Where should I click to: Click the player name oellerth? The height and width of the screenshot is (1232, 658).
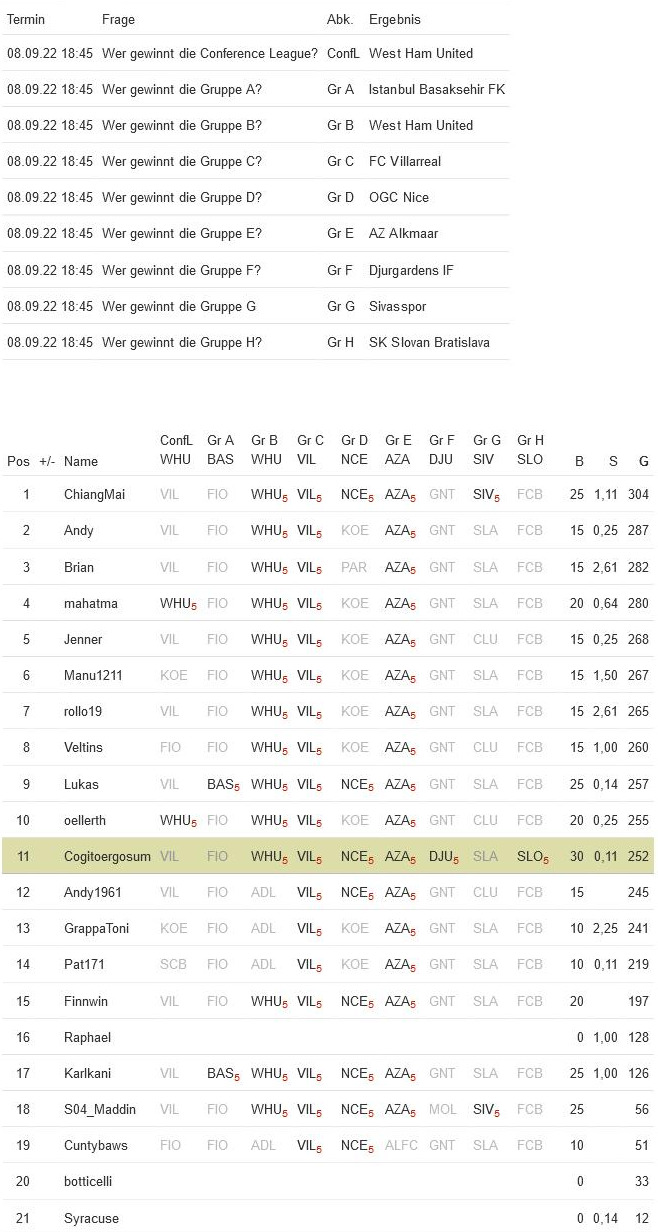tap(86, 820)
